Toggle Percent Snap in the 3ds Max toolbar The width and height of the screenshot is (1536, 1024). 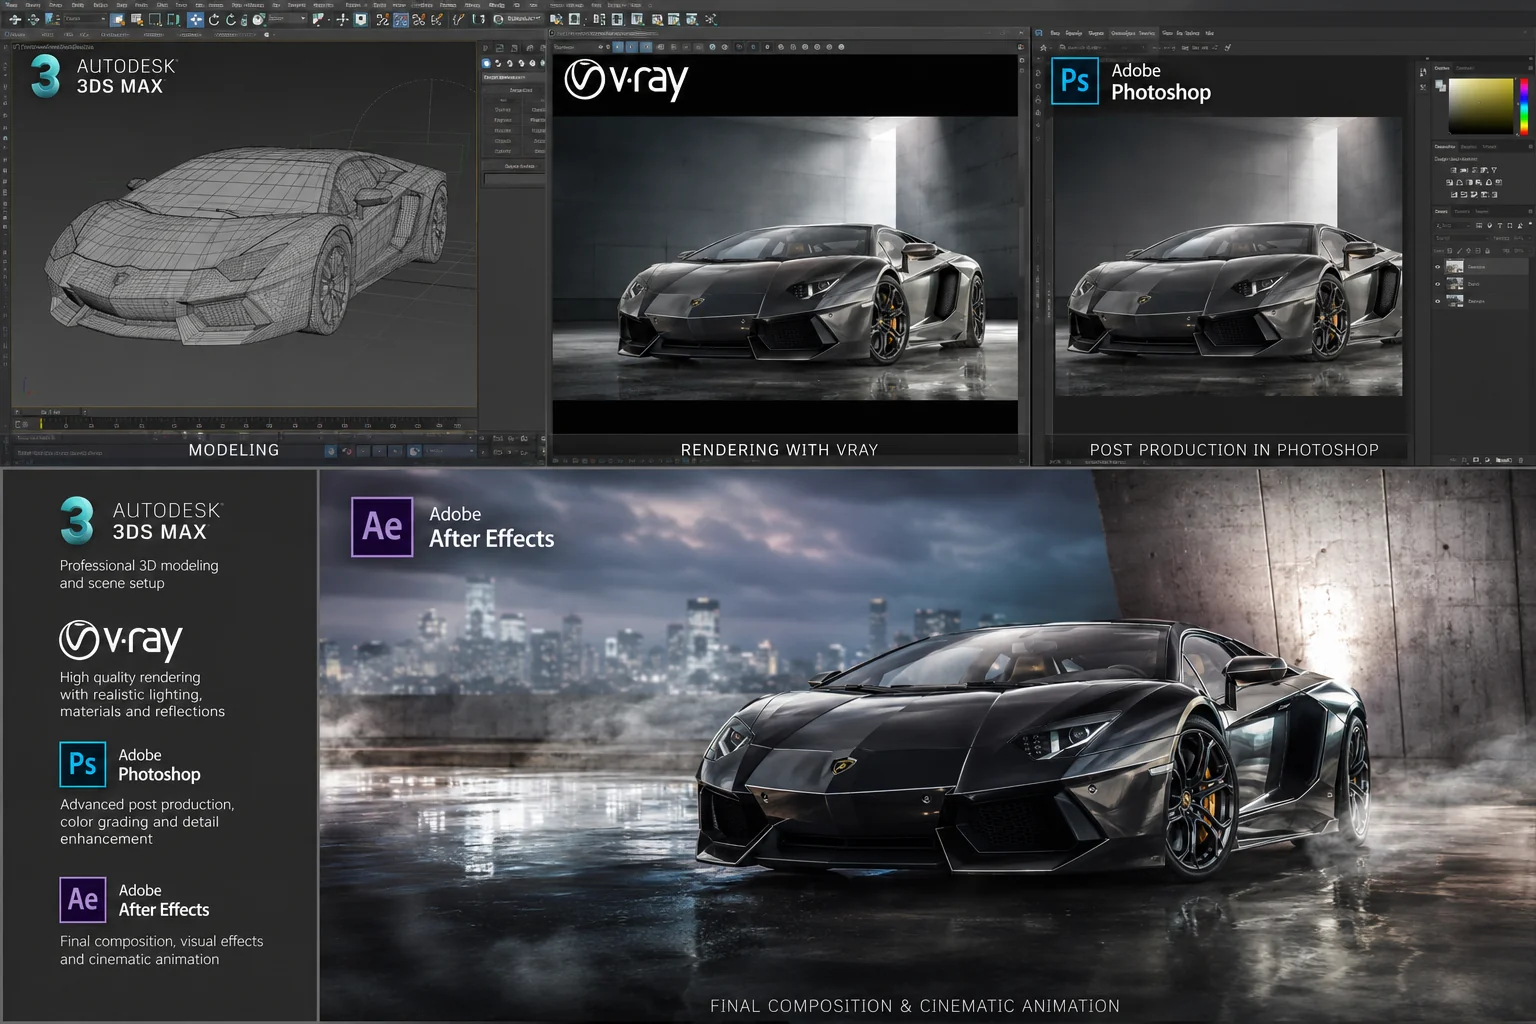coord(418,20)
